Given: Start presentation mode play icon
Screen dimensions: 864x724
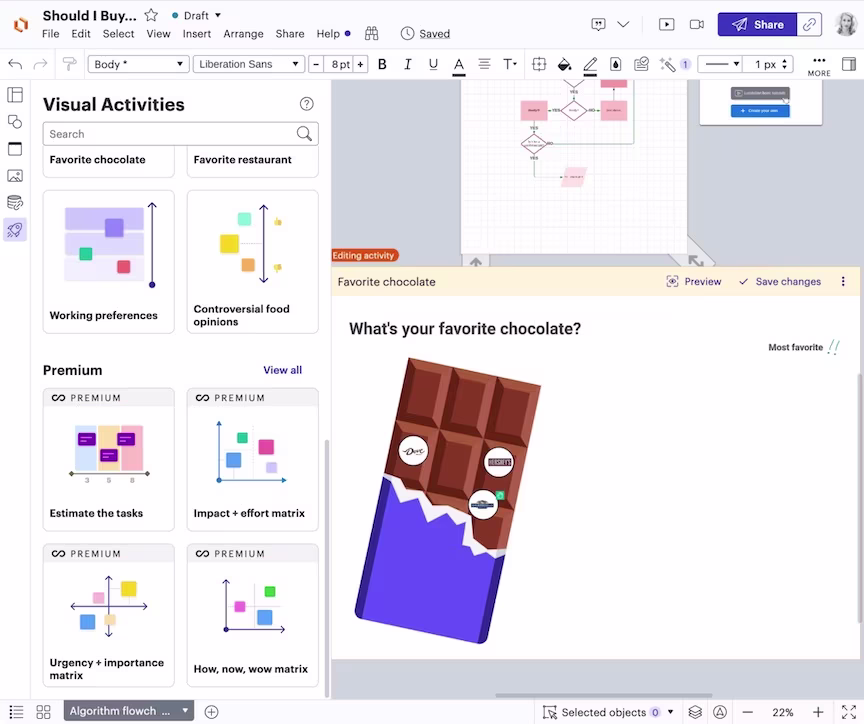Looking at the screenshot, I should (x=666, y=24).
